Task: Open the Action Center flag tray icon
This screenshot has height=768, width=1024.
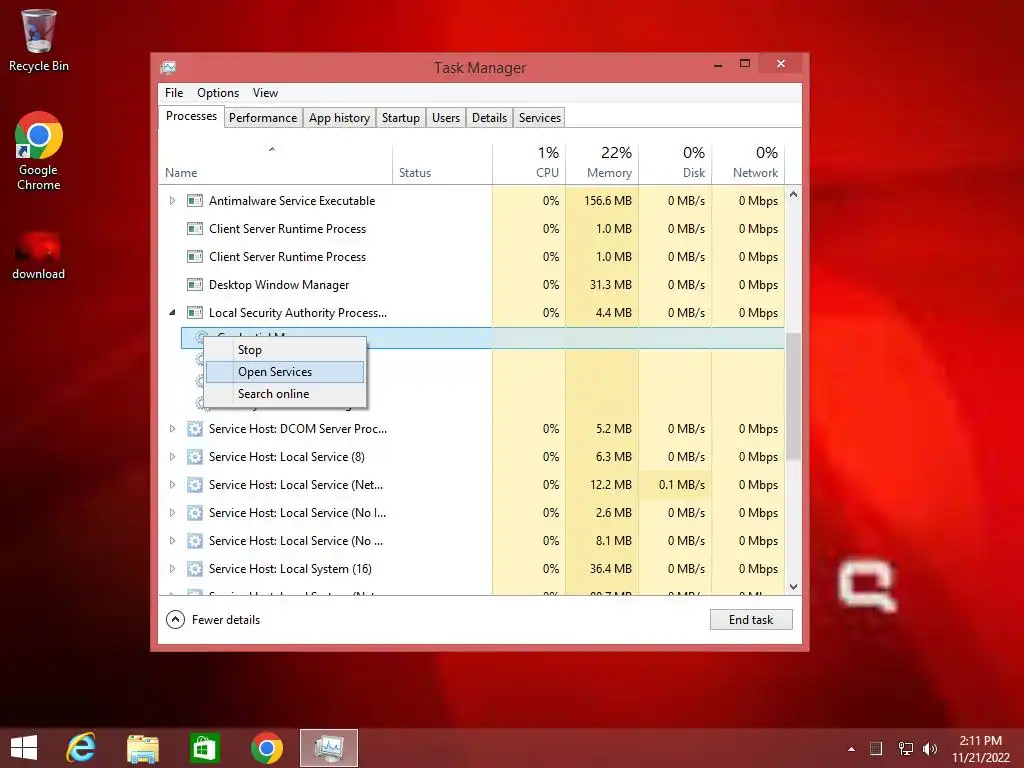Action: [x=876, y=749]
